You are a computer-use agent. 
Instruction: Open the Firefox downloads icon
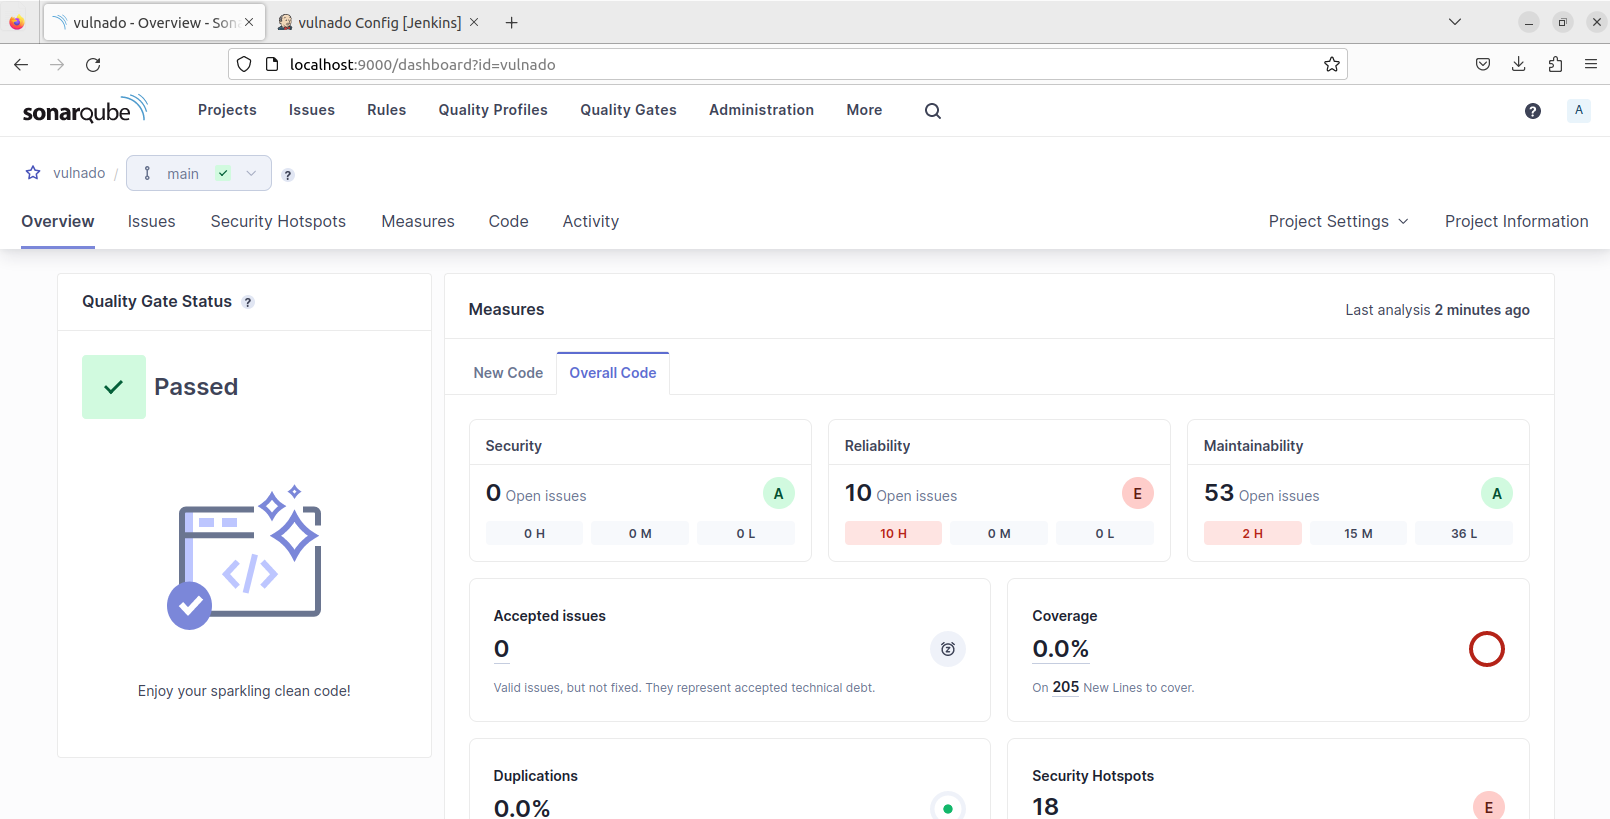[x=1519, y=65]
